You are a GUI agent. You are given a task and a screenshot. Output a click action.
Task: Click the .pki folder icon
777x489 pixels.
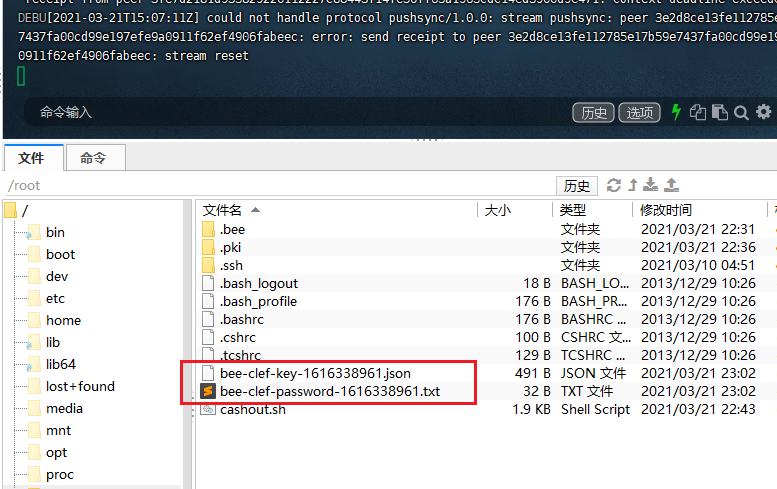tap(208, 247)
